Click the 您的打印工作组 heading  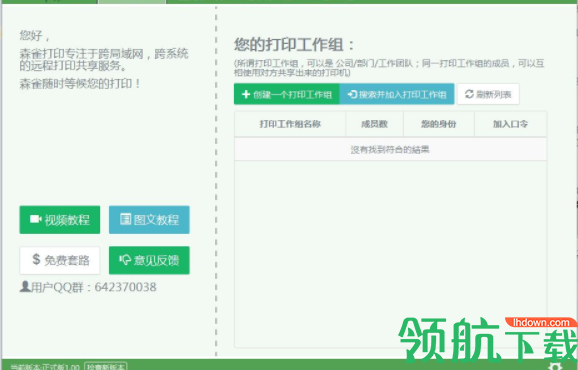(x=294, y=45)
